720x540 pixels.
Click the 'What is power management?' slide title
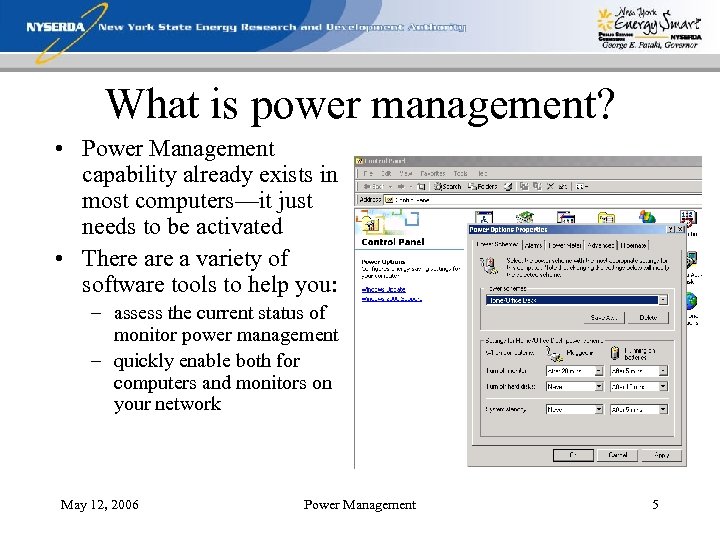pos(360,105)
